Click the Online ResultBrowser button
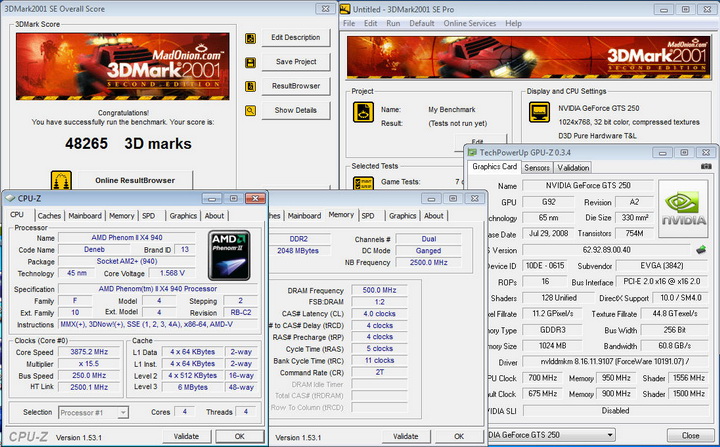Screen dimensions: 720x447 tap(135, 180)
